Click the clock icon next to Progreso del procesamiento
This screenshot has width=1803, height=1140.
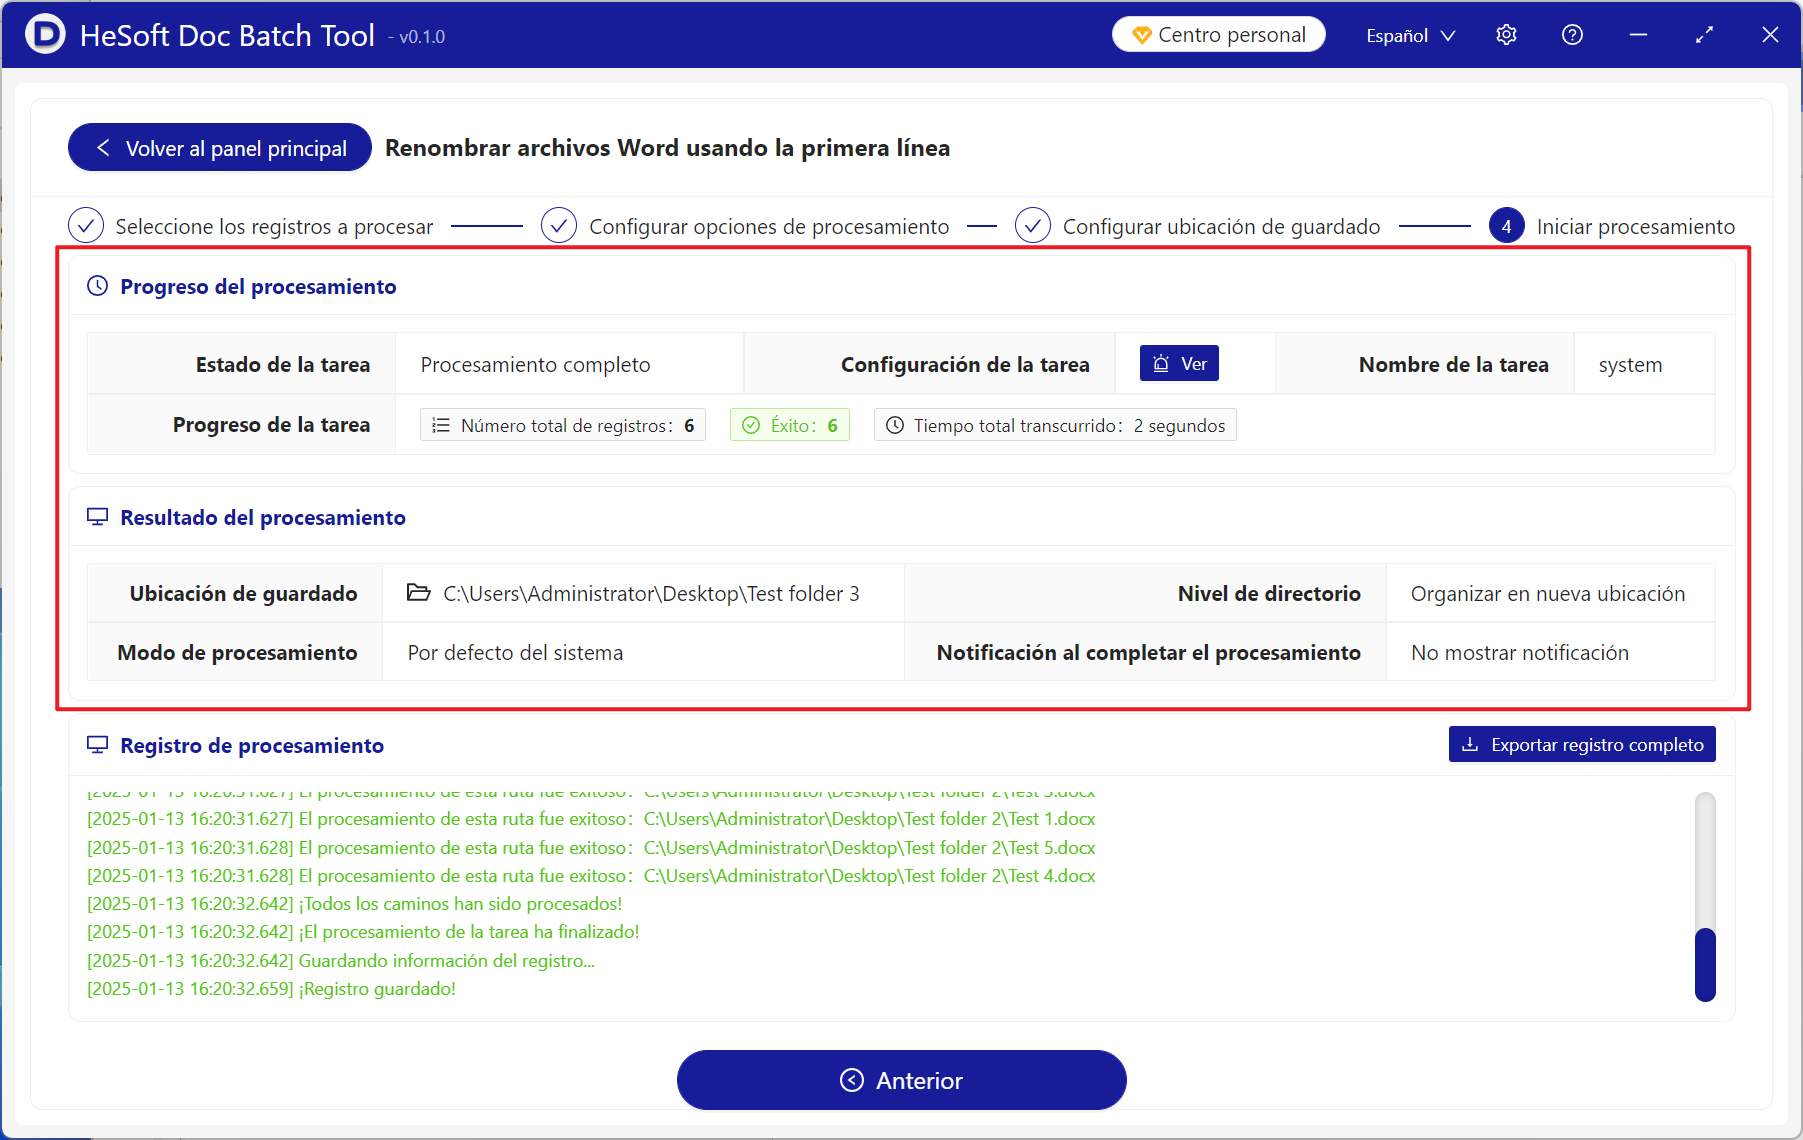(97, 286)
